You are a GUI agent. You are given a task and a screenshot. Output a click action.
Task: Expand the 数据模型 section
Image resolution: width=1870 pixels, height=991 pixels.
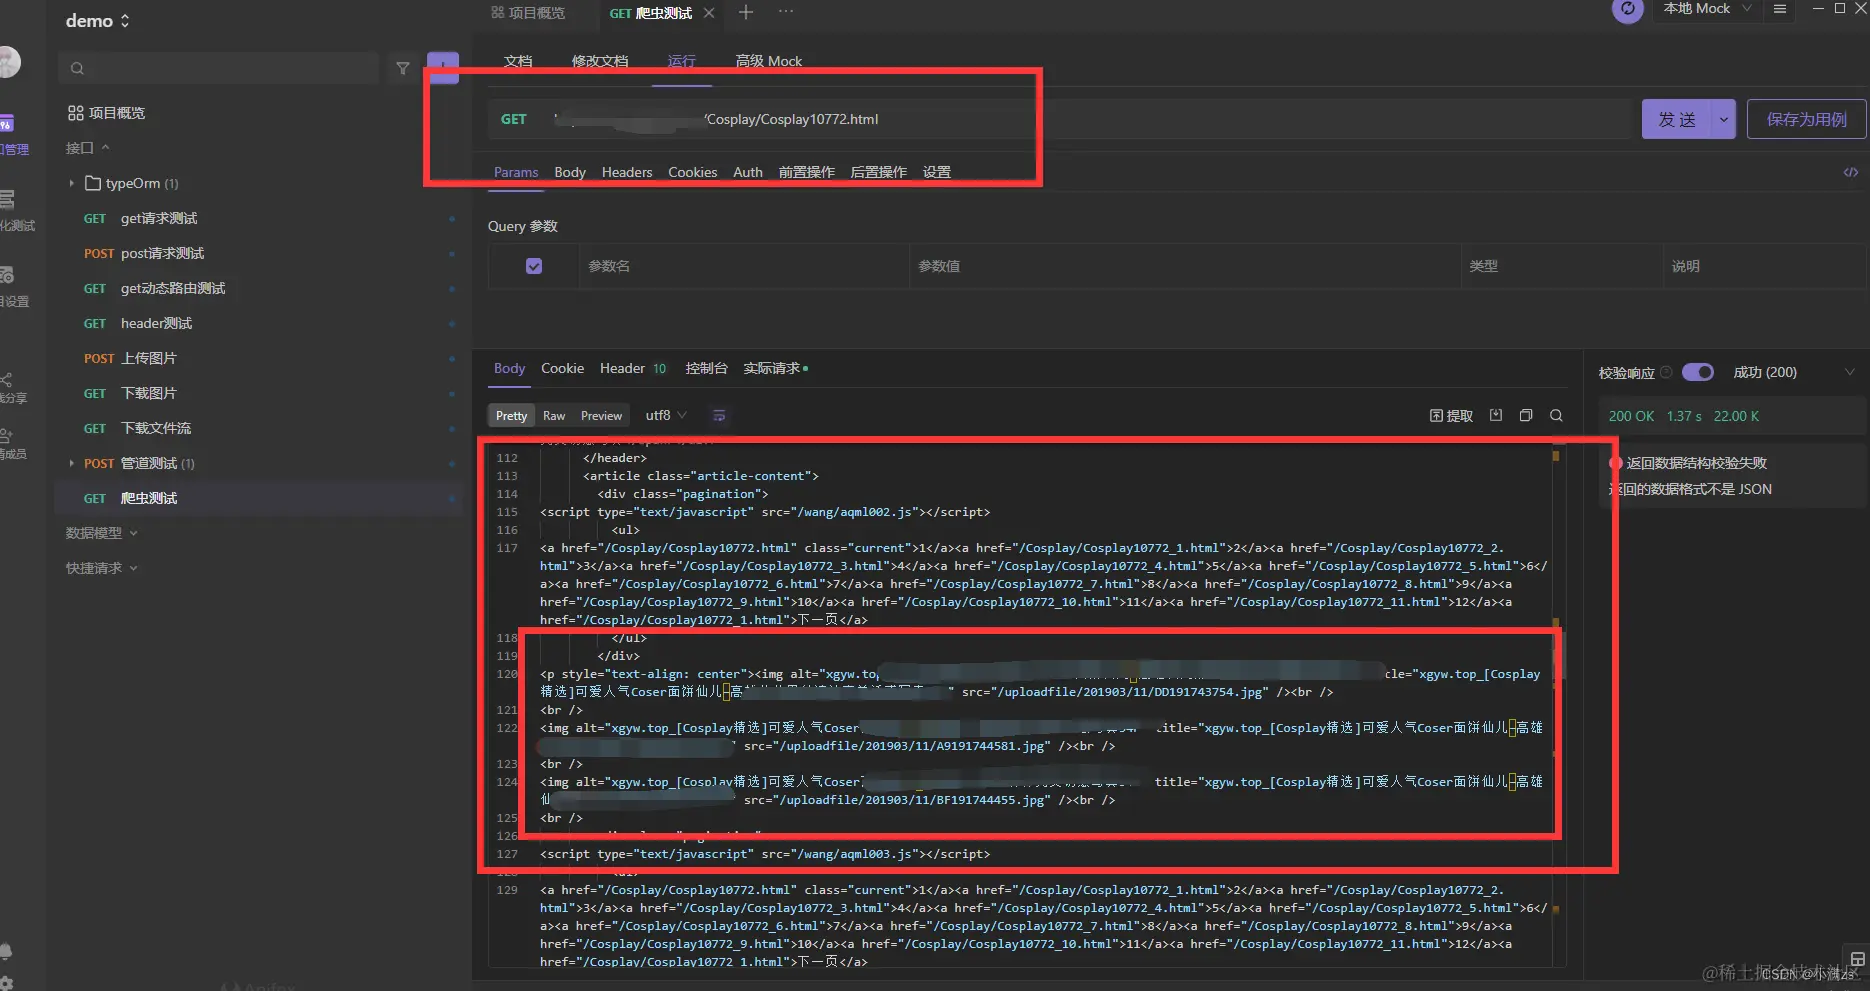point(102,533)
